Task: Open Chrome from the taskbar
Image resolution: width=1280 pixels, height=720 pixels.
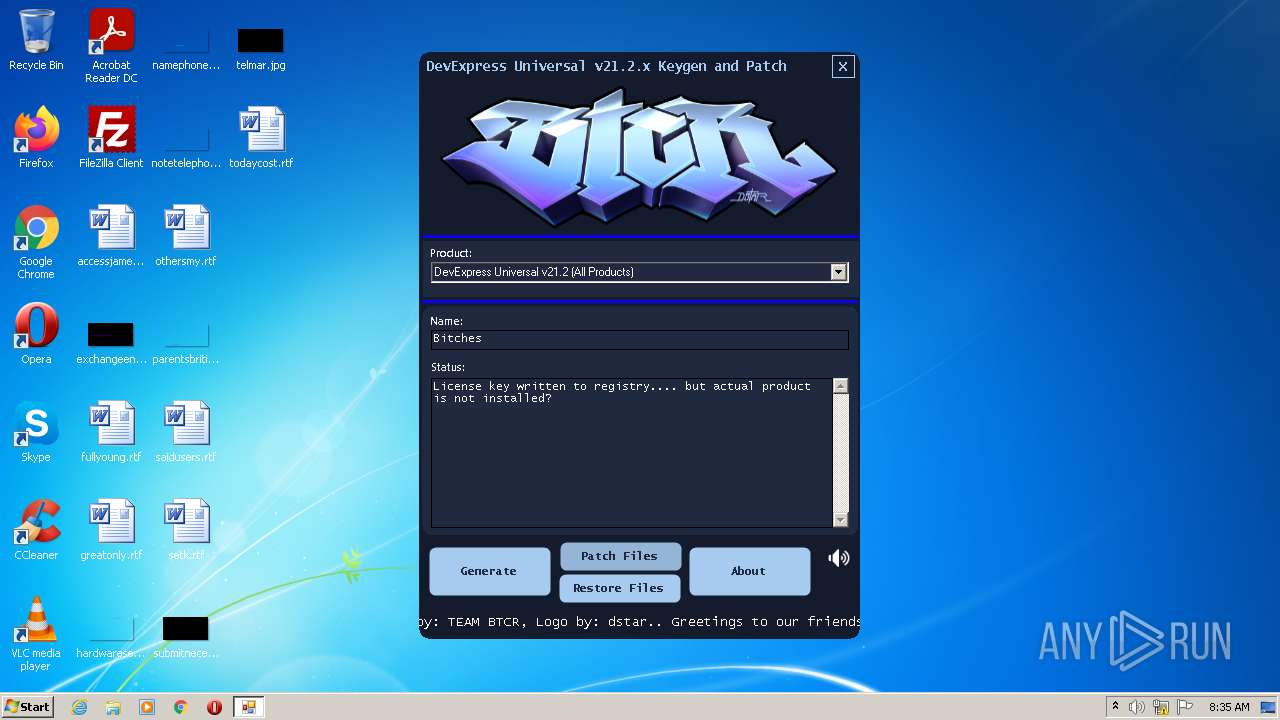Action: (x=181, y=707)
